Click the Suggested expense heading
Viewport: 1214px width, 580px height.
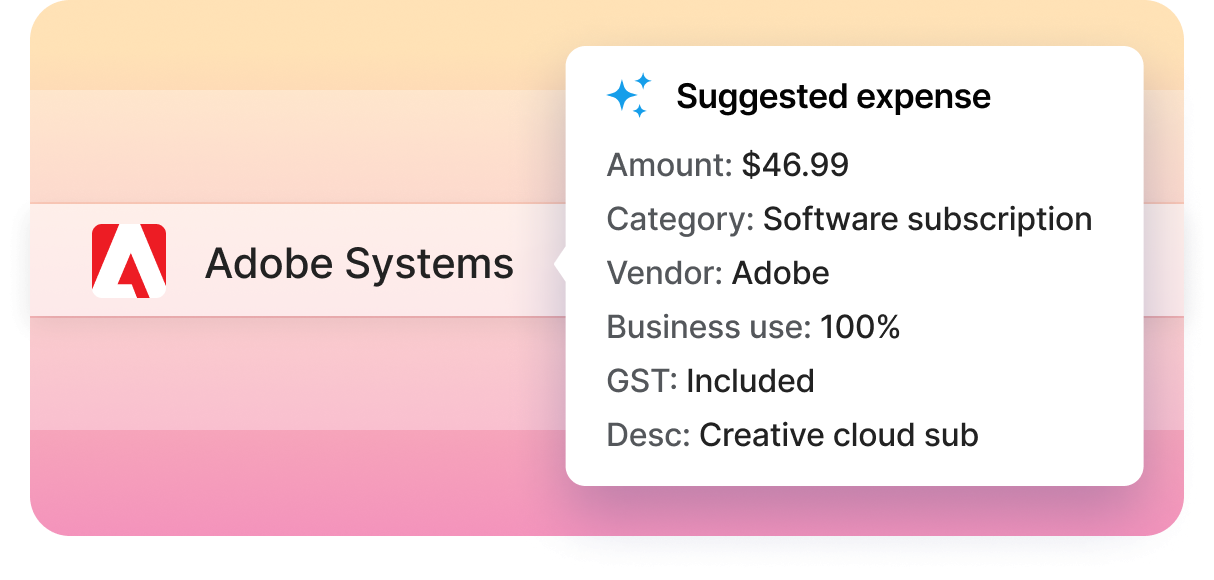point(833,97)
